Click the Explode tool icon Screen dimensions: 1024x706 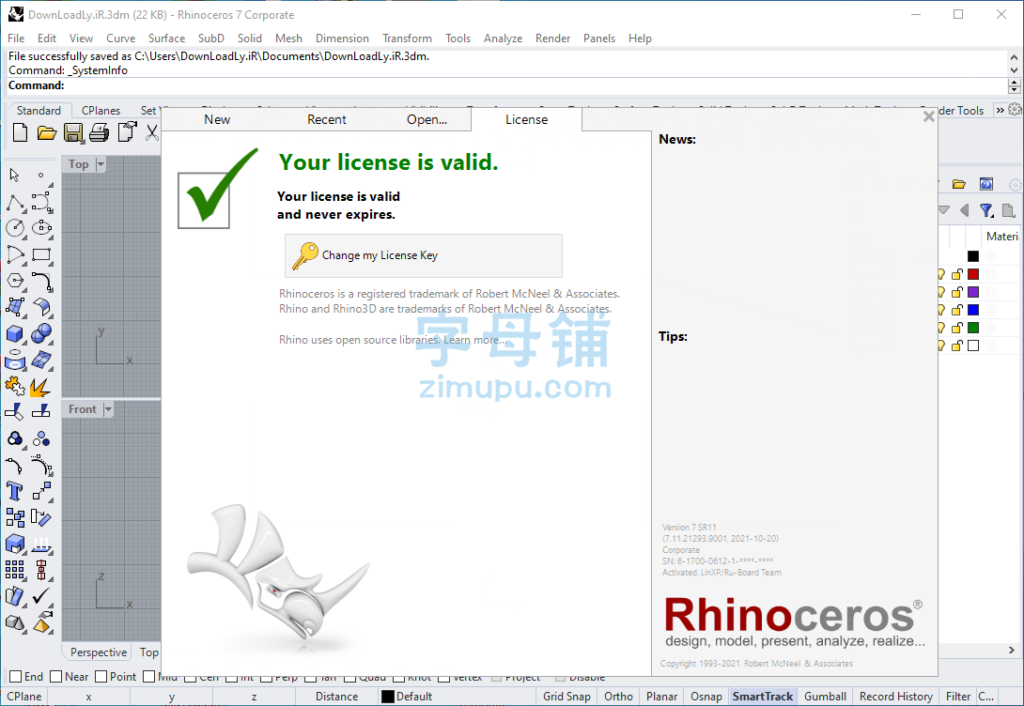coord(40,387)
